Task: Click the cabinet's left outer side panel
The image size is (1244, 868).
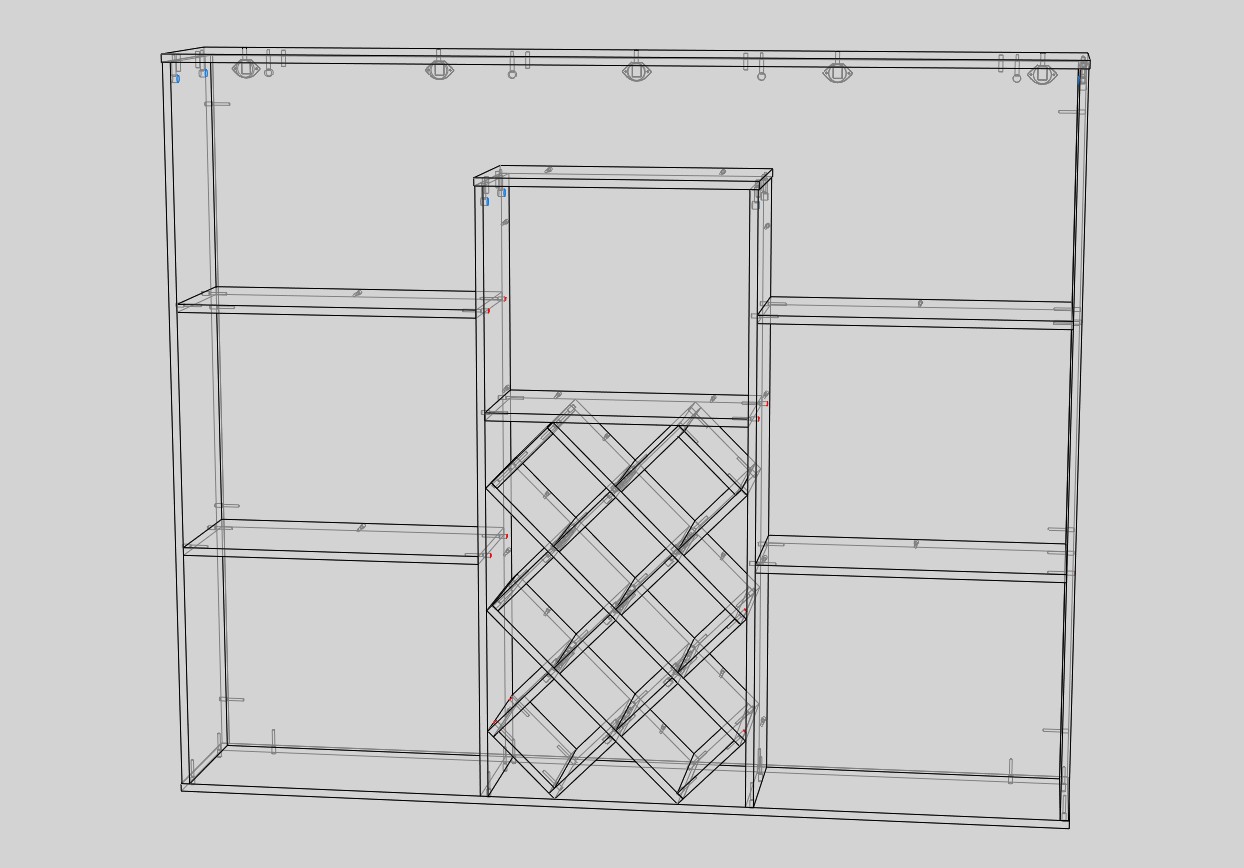Action: 177,420
